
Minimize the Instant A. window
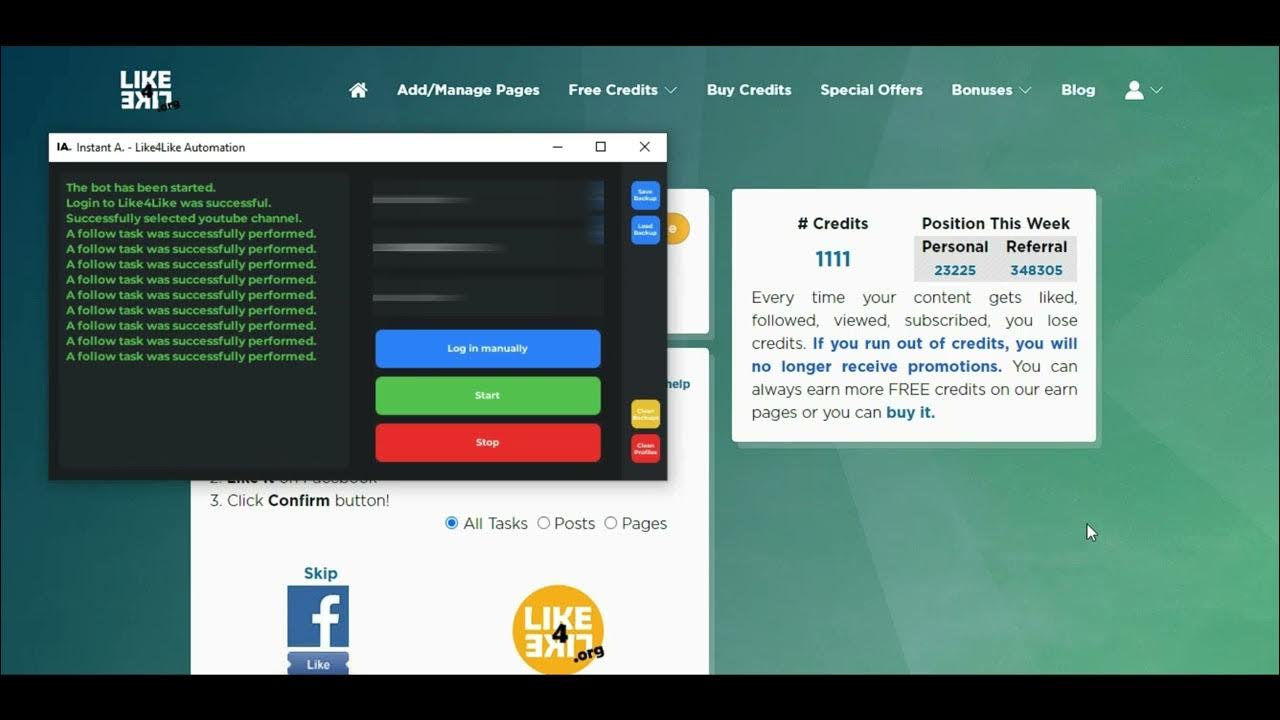coord(556,147)
